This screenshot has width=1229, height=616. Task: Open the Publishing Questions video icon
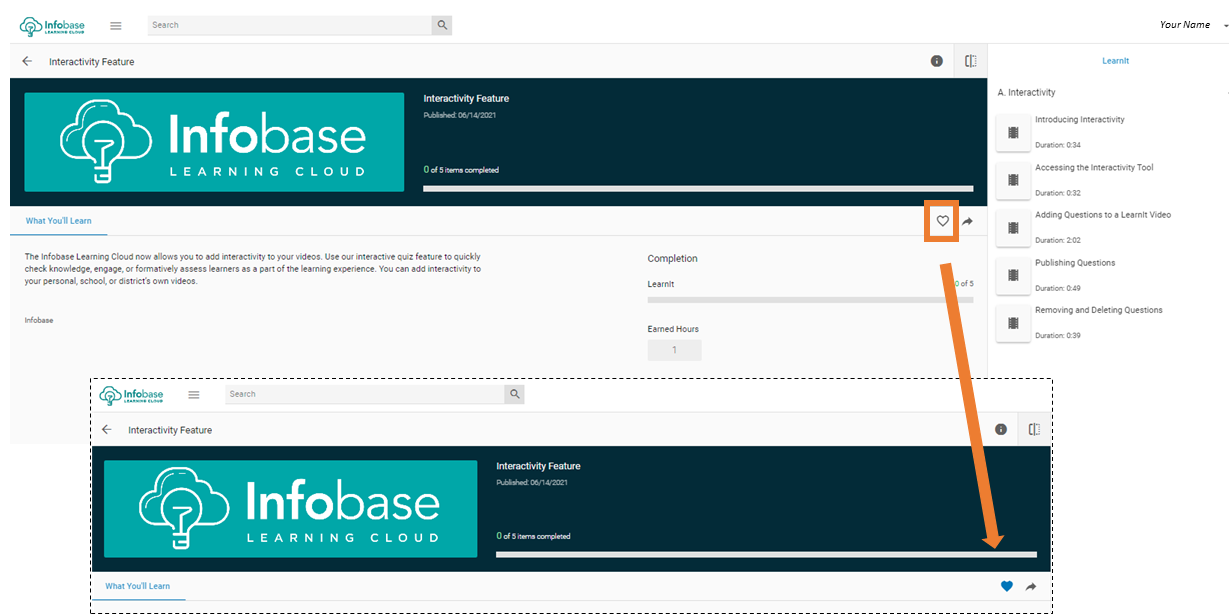(1013, 275)
